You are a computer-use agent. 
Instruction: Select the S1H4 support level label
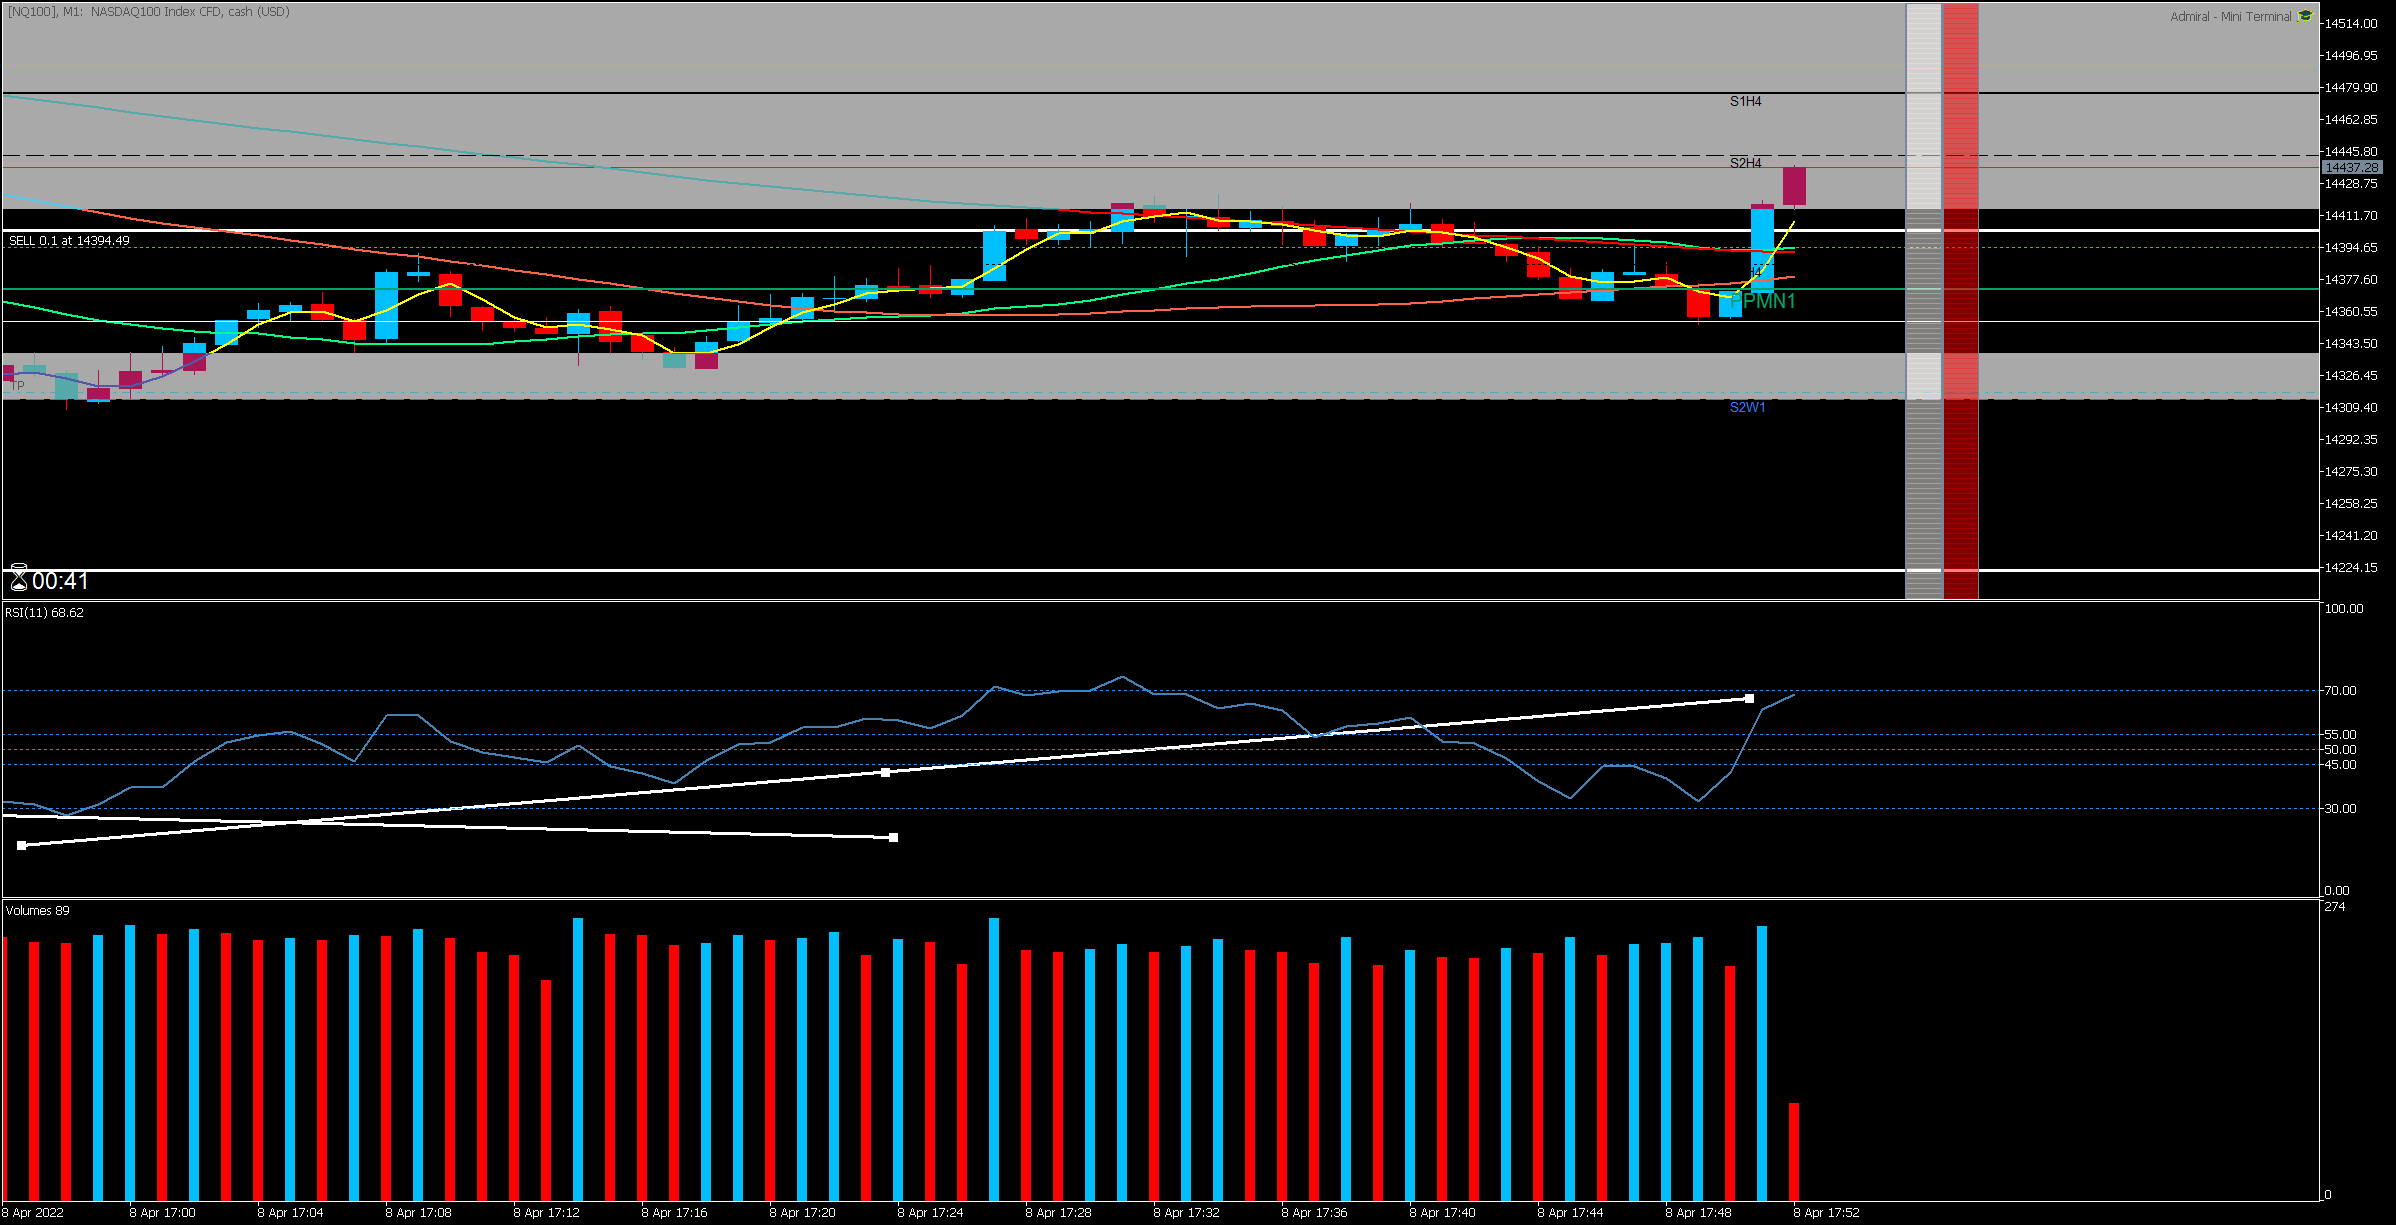pyautogui.click(x=1745, y=101)
